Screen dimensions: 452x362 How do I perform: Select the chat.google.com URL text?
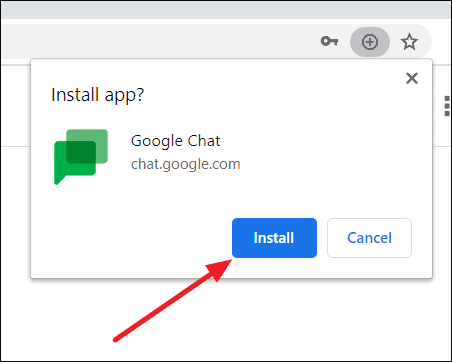[x=185, y=164]
